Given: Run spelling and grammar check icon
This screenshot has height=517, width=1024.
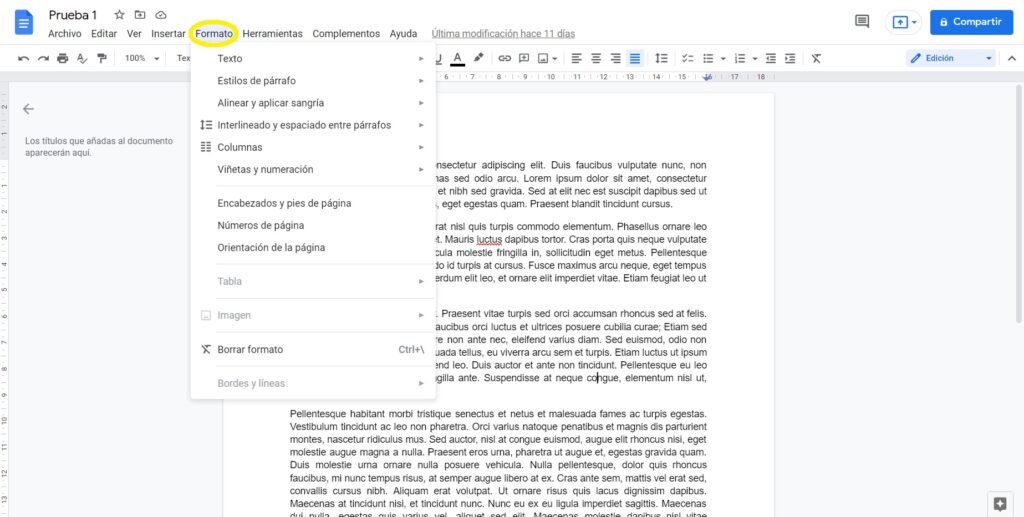Looking at the screenshot, I should (x=82, y=58).
